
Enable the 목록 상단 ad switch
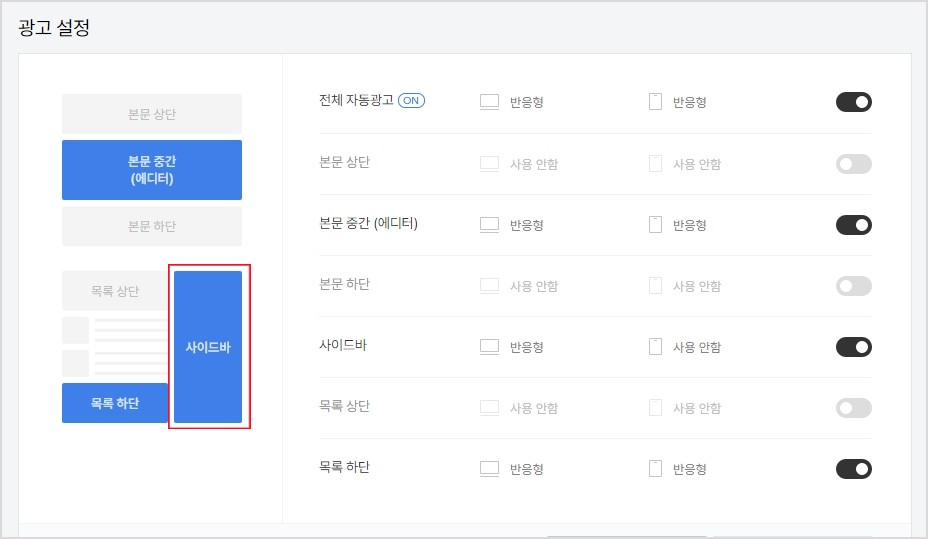tap(853, 408)
